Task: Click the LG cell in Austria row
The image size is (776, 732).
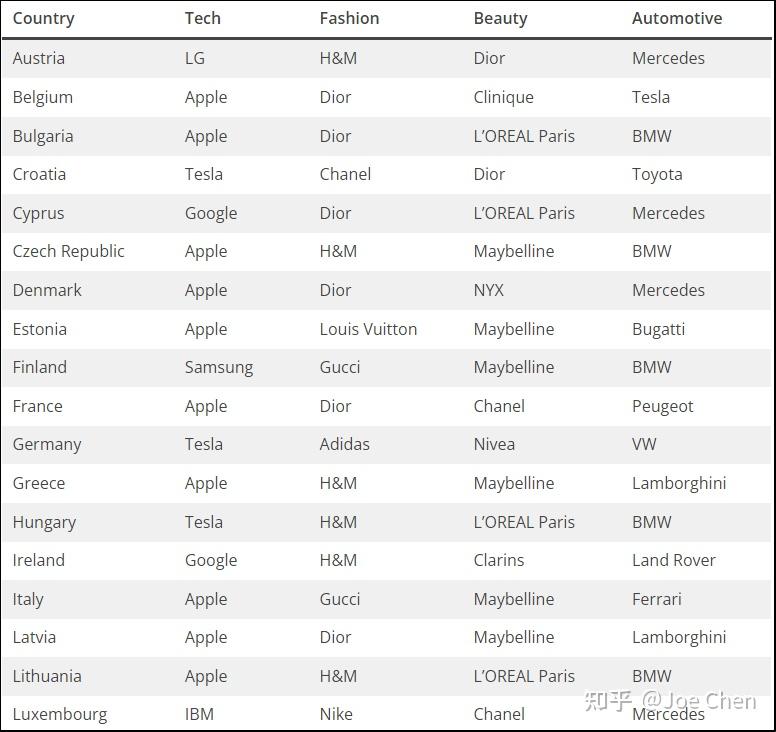Action: (x=195, y=58)
